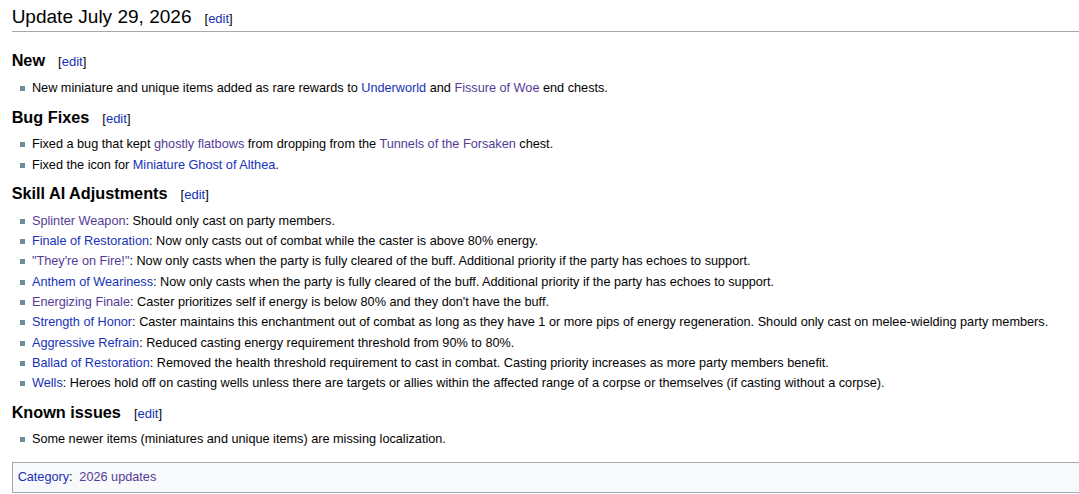Click the ghostly flatbows link
This screenshot has width=1079, height=494.
199,144
